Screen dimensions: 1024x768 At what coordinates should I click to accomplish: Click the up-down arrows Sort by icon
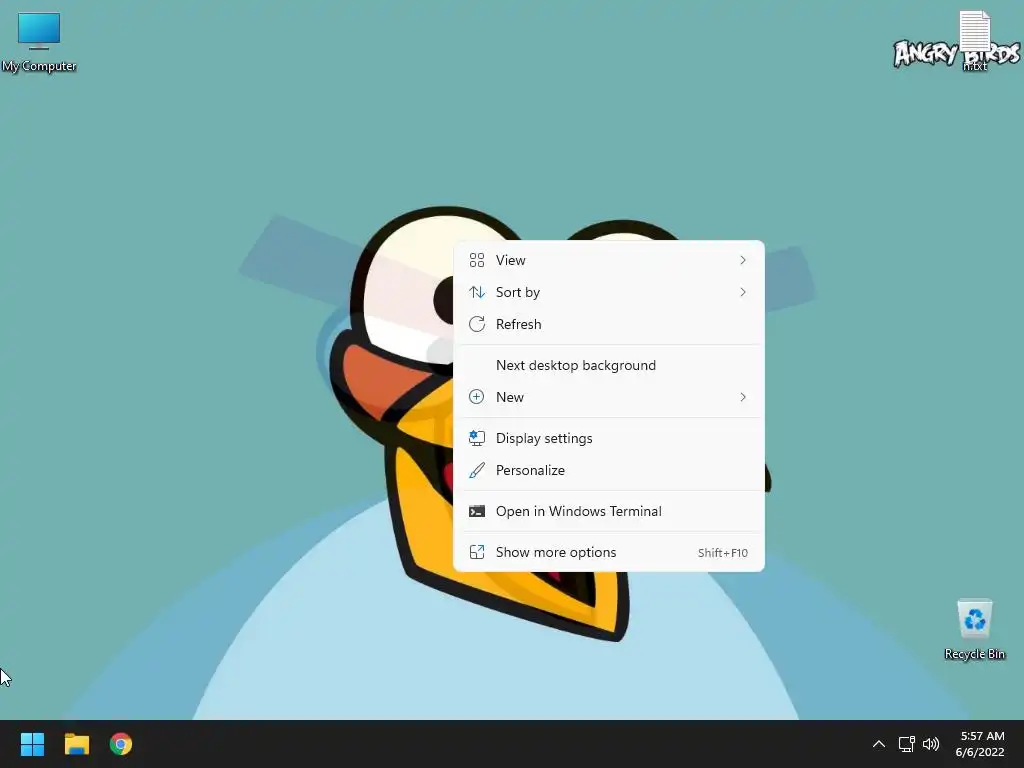pyautogui.click(x=477, y=292)
